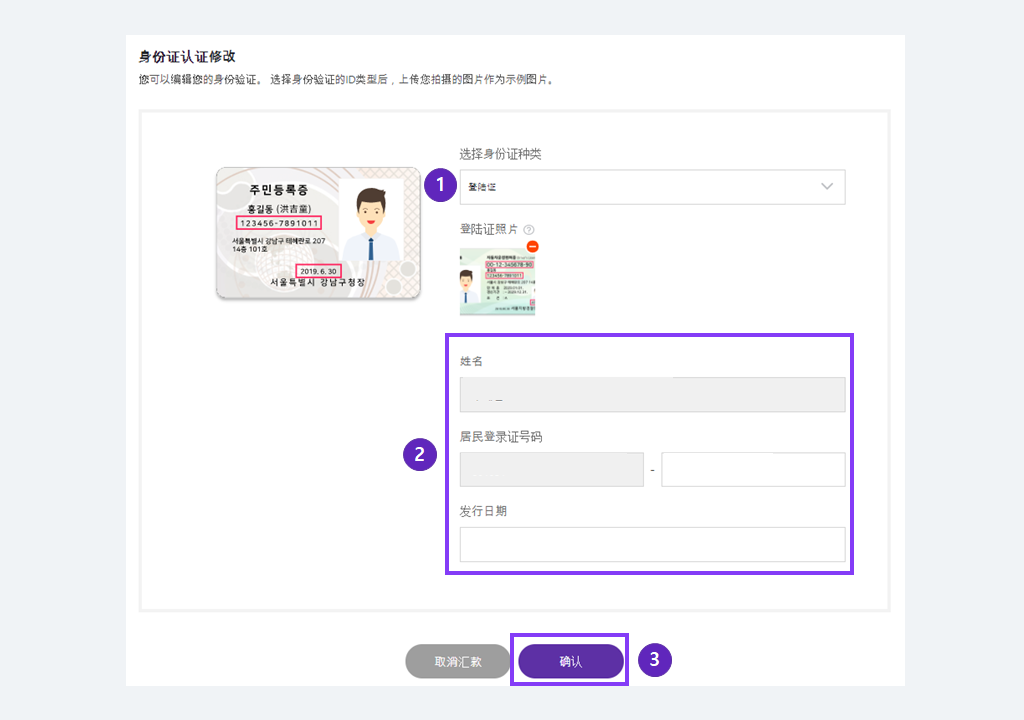Remove the uploaded ID photo with the red minus icon
This screenshot has height=720, width=1024.
pos(532,246)
